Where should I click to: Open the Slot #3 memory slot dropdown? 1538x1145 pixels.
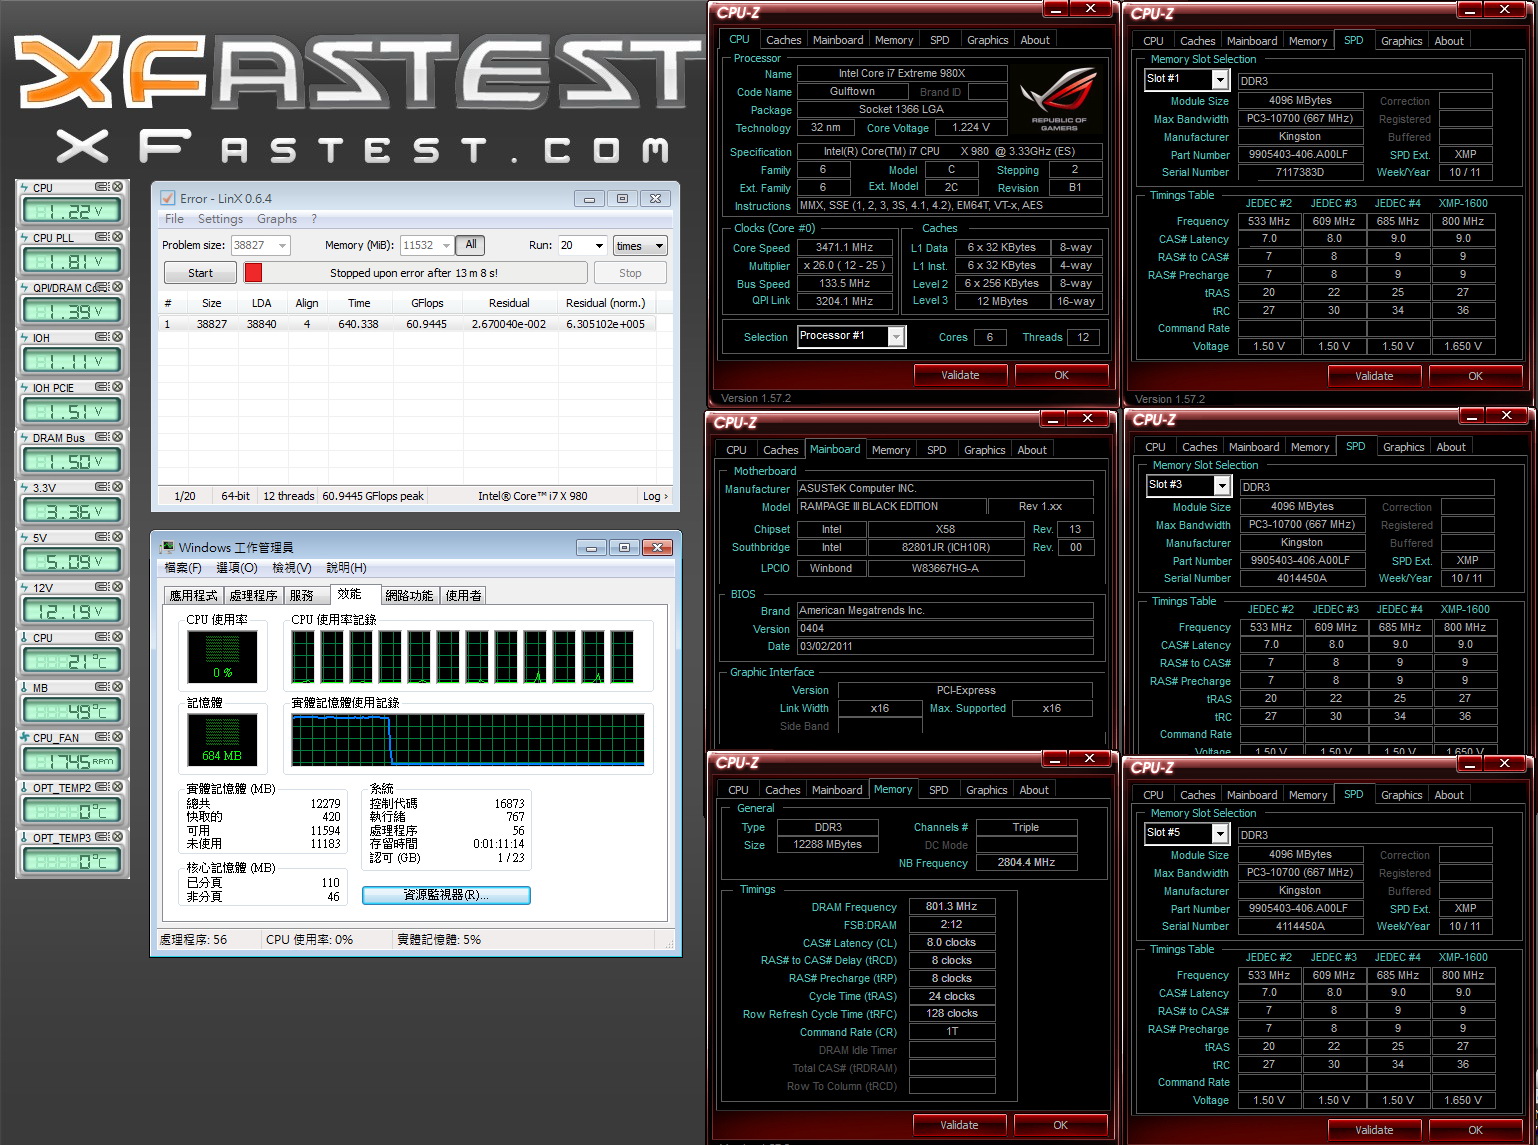(x=1222, y=485)
